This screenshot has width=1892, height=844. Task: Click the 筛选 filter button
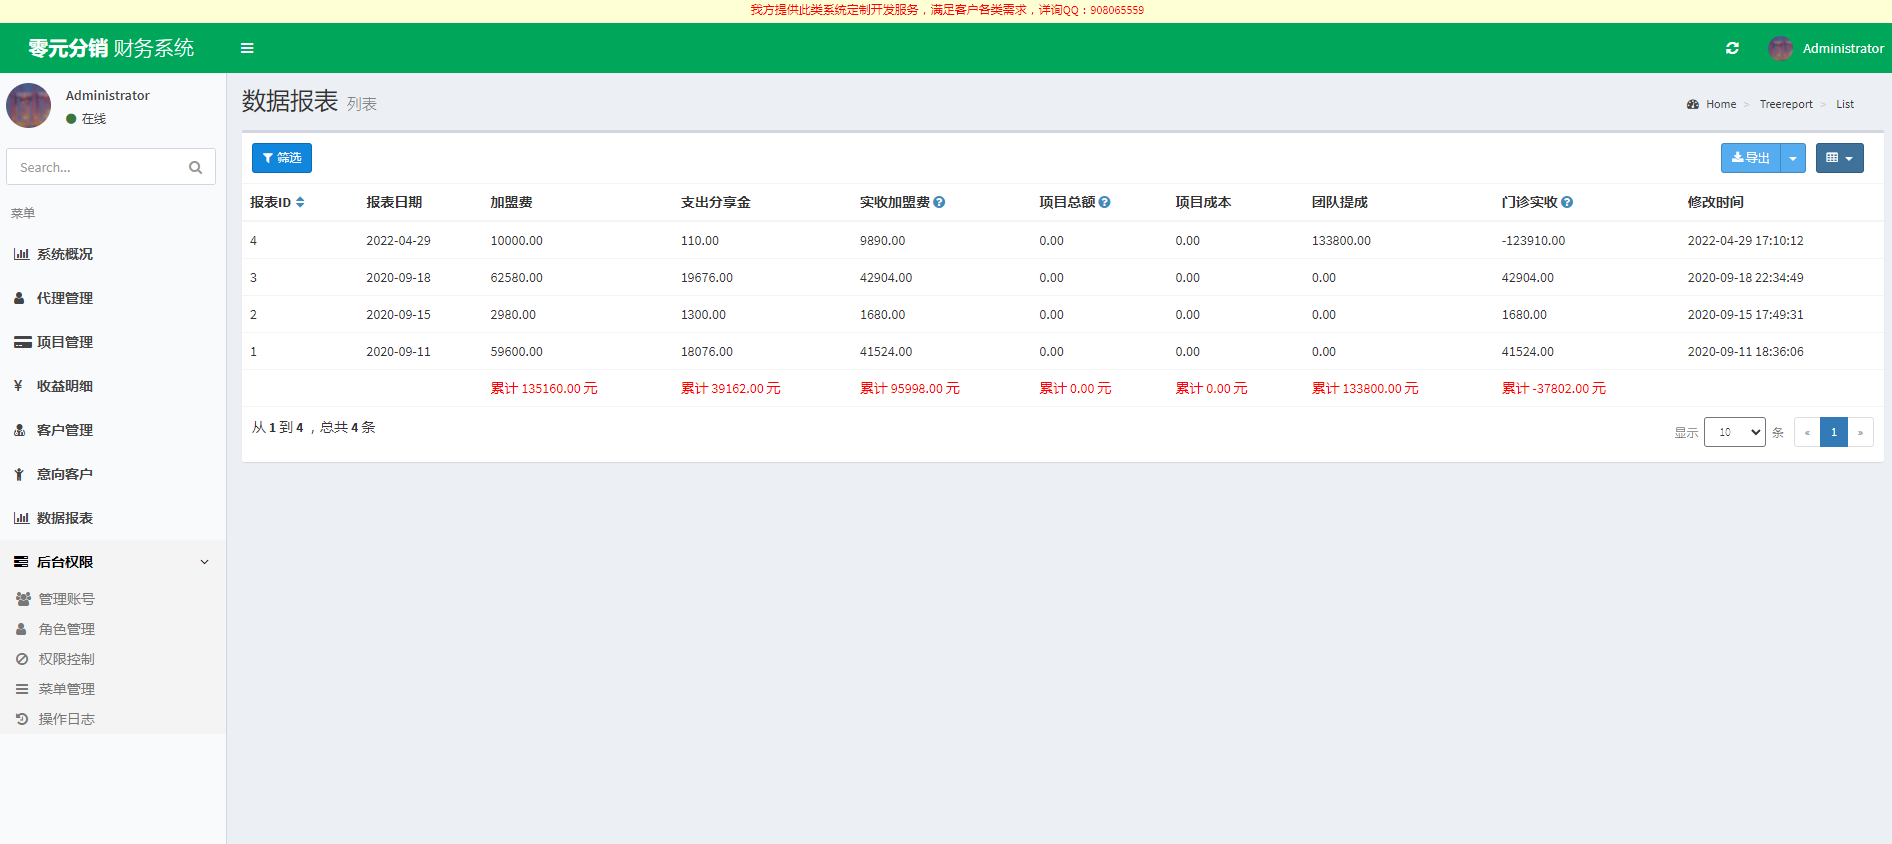tap(282, 158)
